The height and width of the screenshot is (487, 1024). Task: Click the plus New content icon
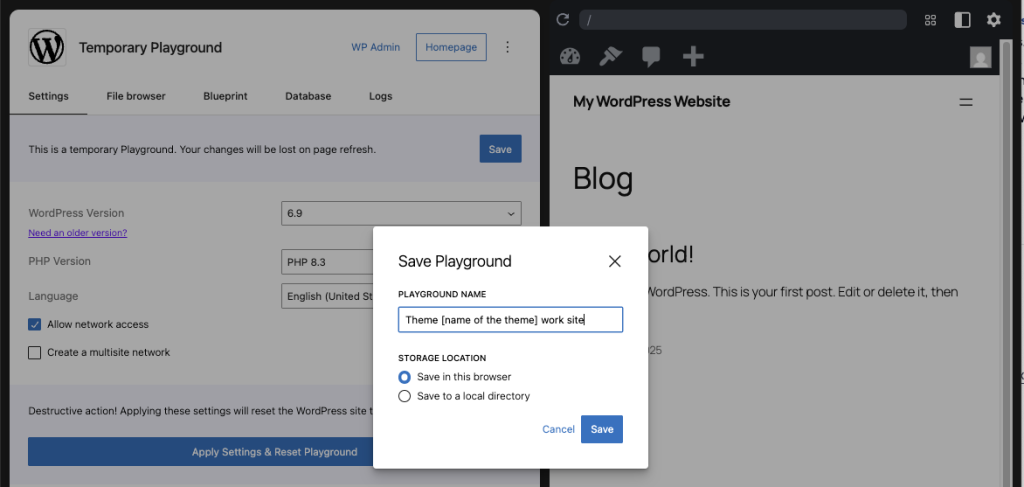693,57
